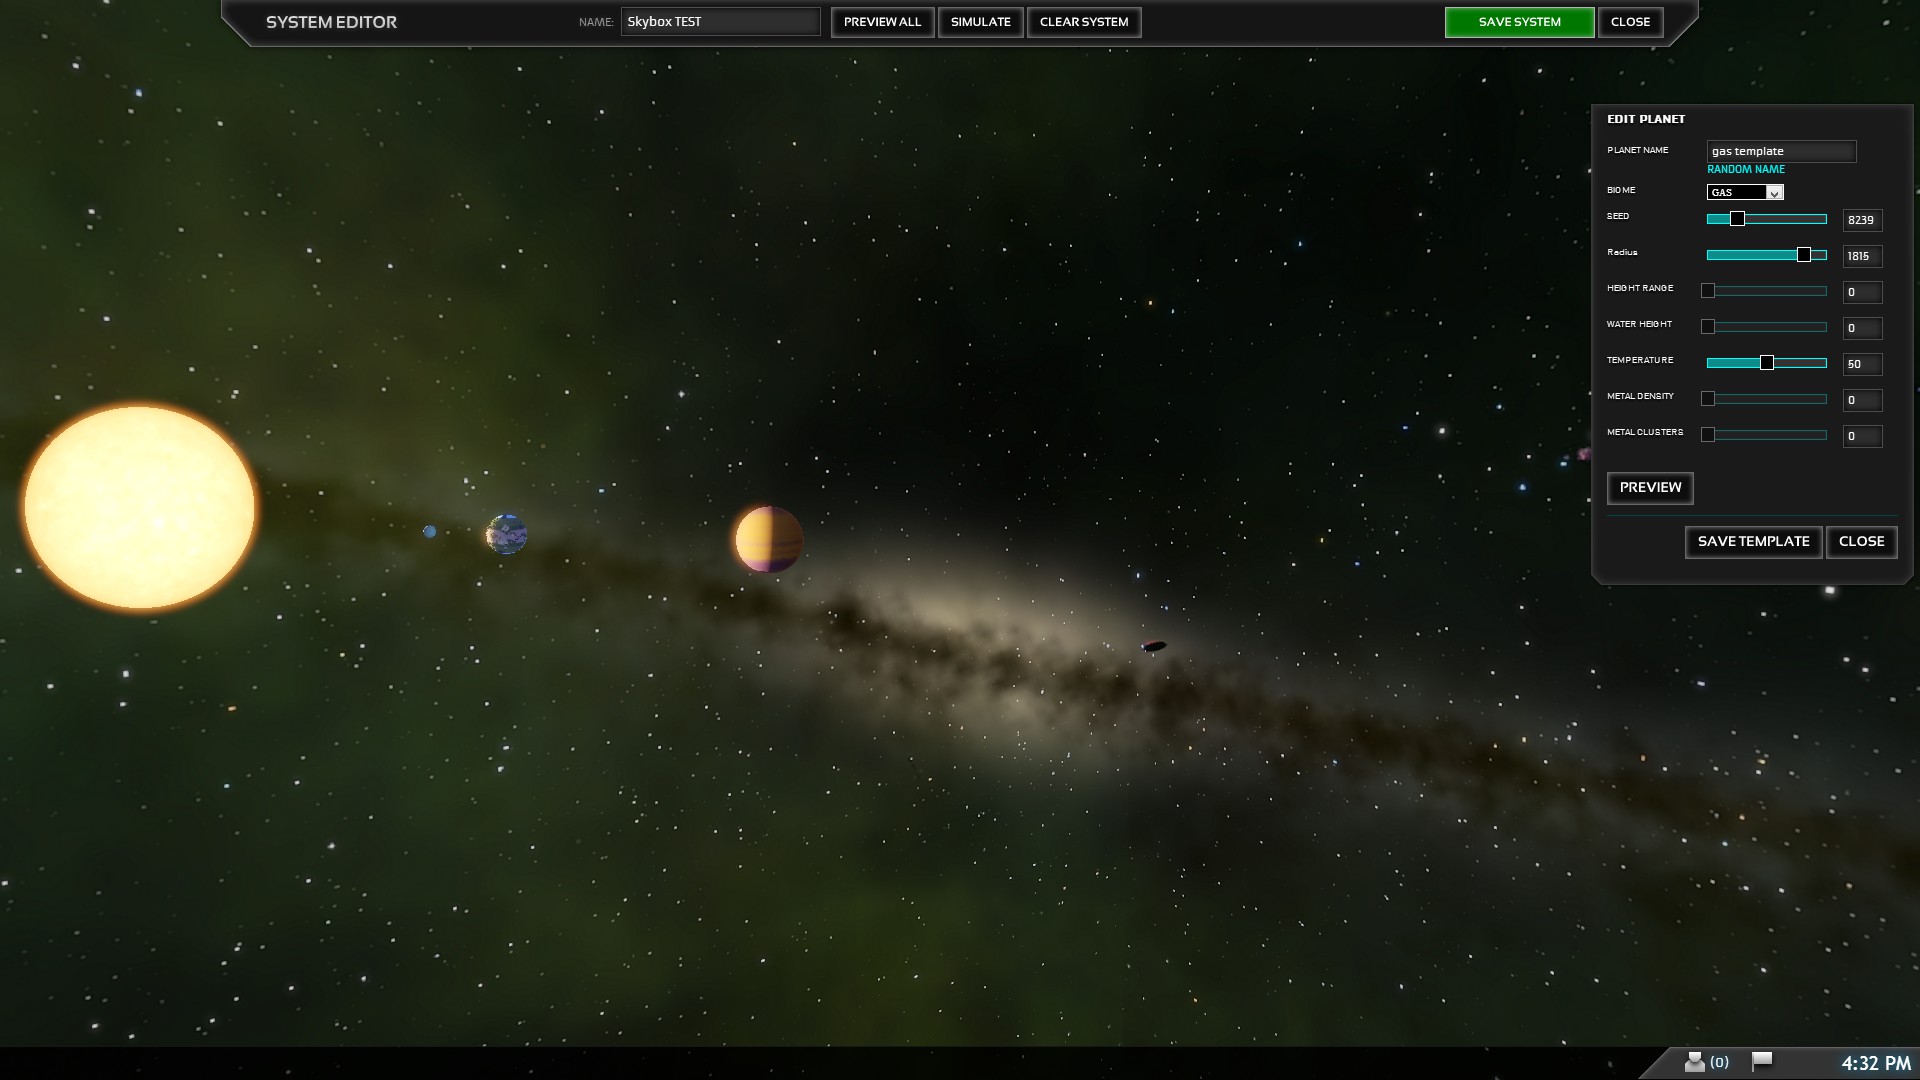Click the SAVE SYSTEM button
The image size is (1920, 1080).
(1519, 22)
